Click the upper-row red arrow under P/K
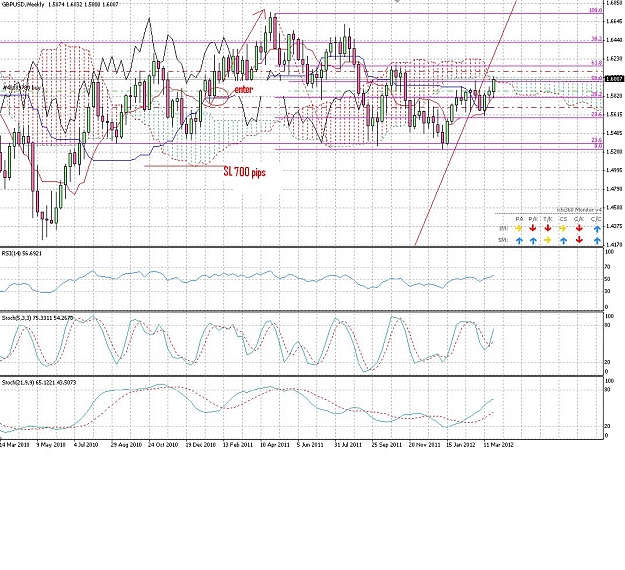Image resolution: width=625 pixels, height=570 pixels. (x=533, y=228)
